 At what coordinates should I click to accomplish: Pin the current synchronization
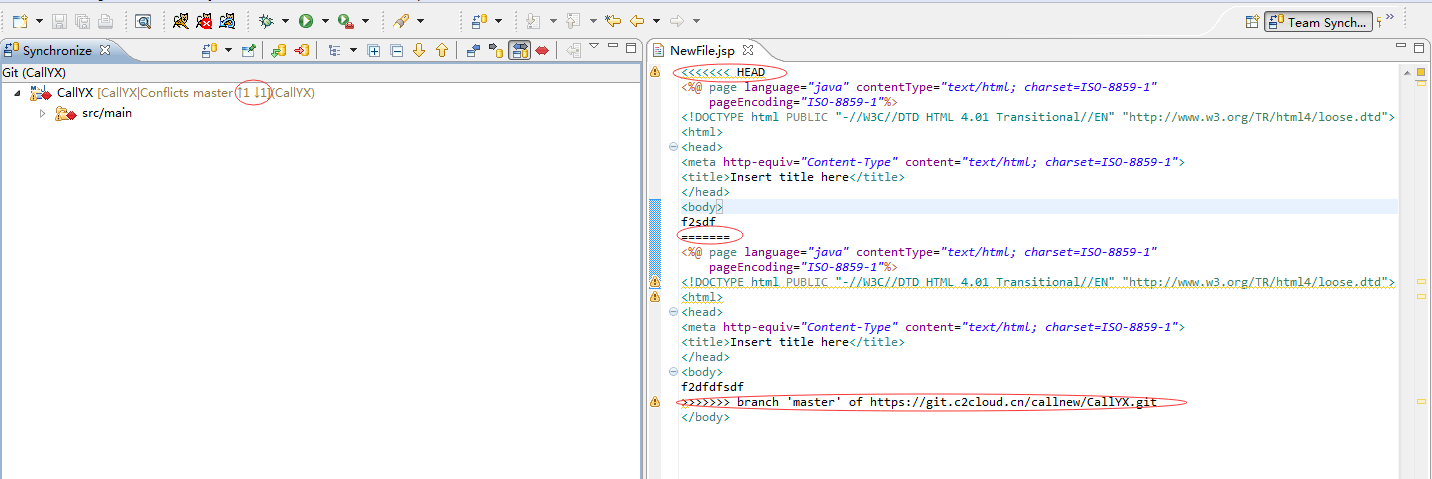point(249,50)
